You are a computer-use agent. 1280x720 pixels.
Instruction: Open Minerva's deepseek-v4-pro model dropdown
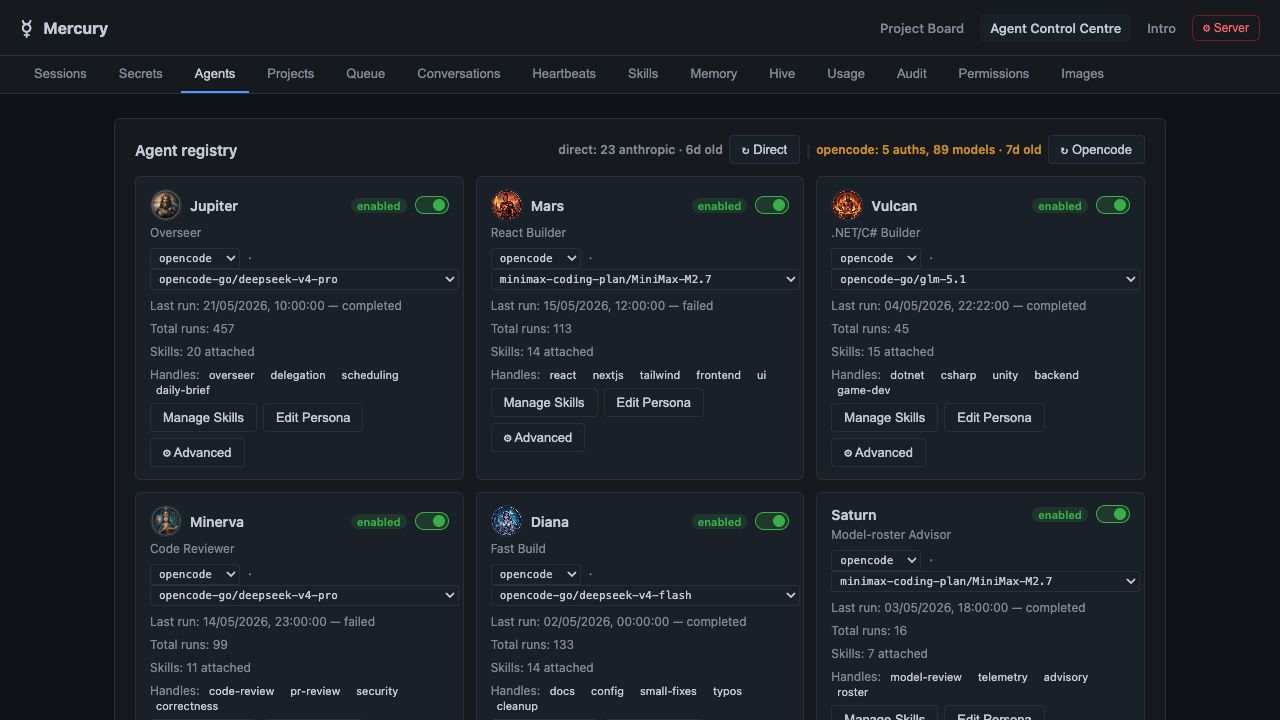304,596
